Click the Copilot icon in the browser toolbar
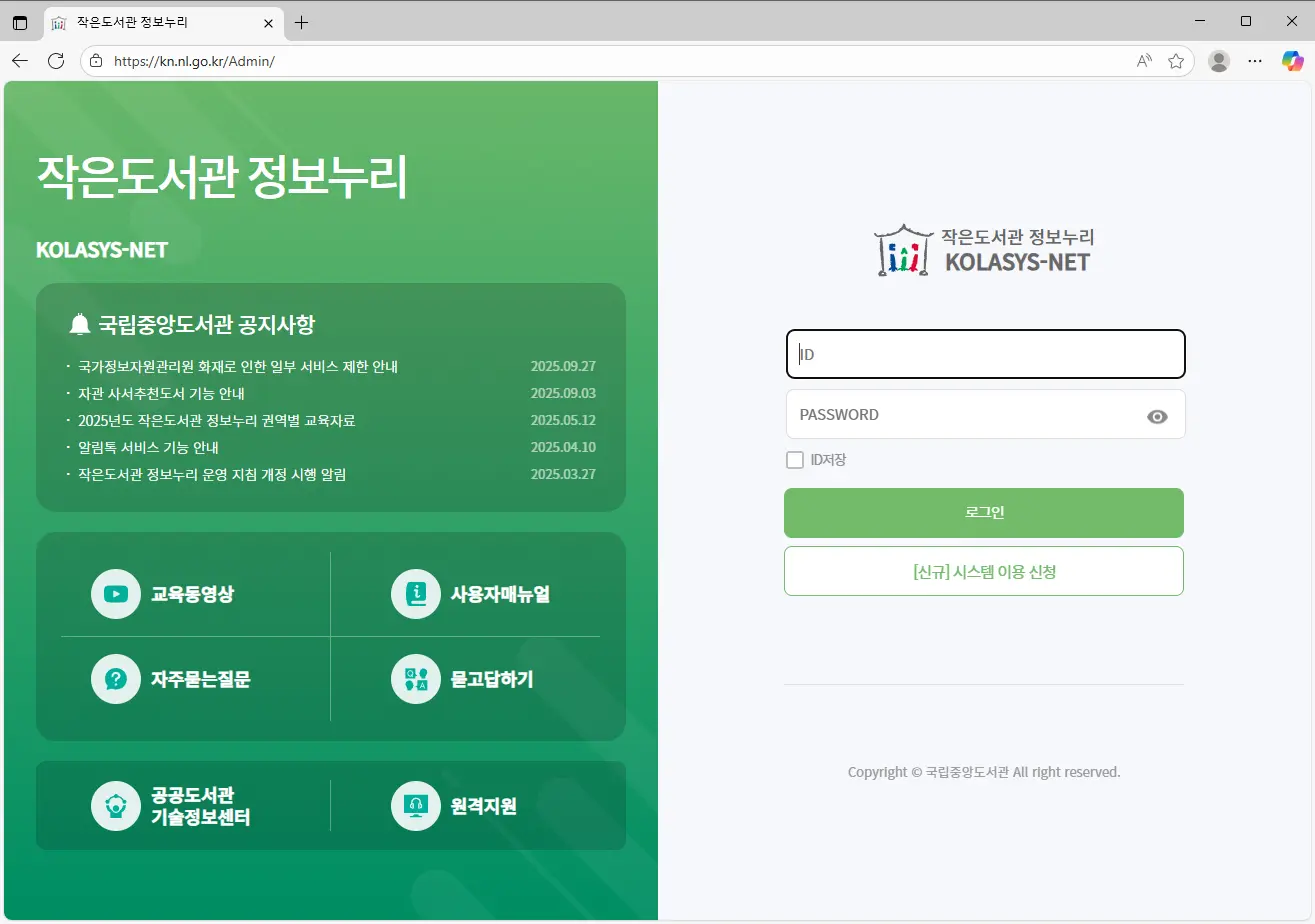The height and width of the screenshot is (924, 1315). [x=1293, y=61]
